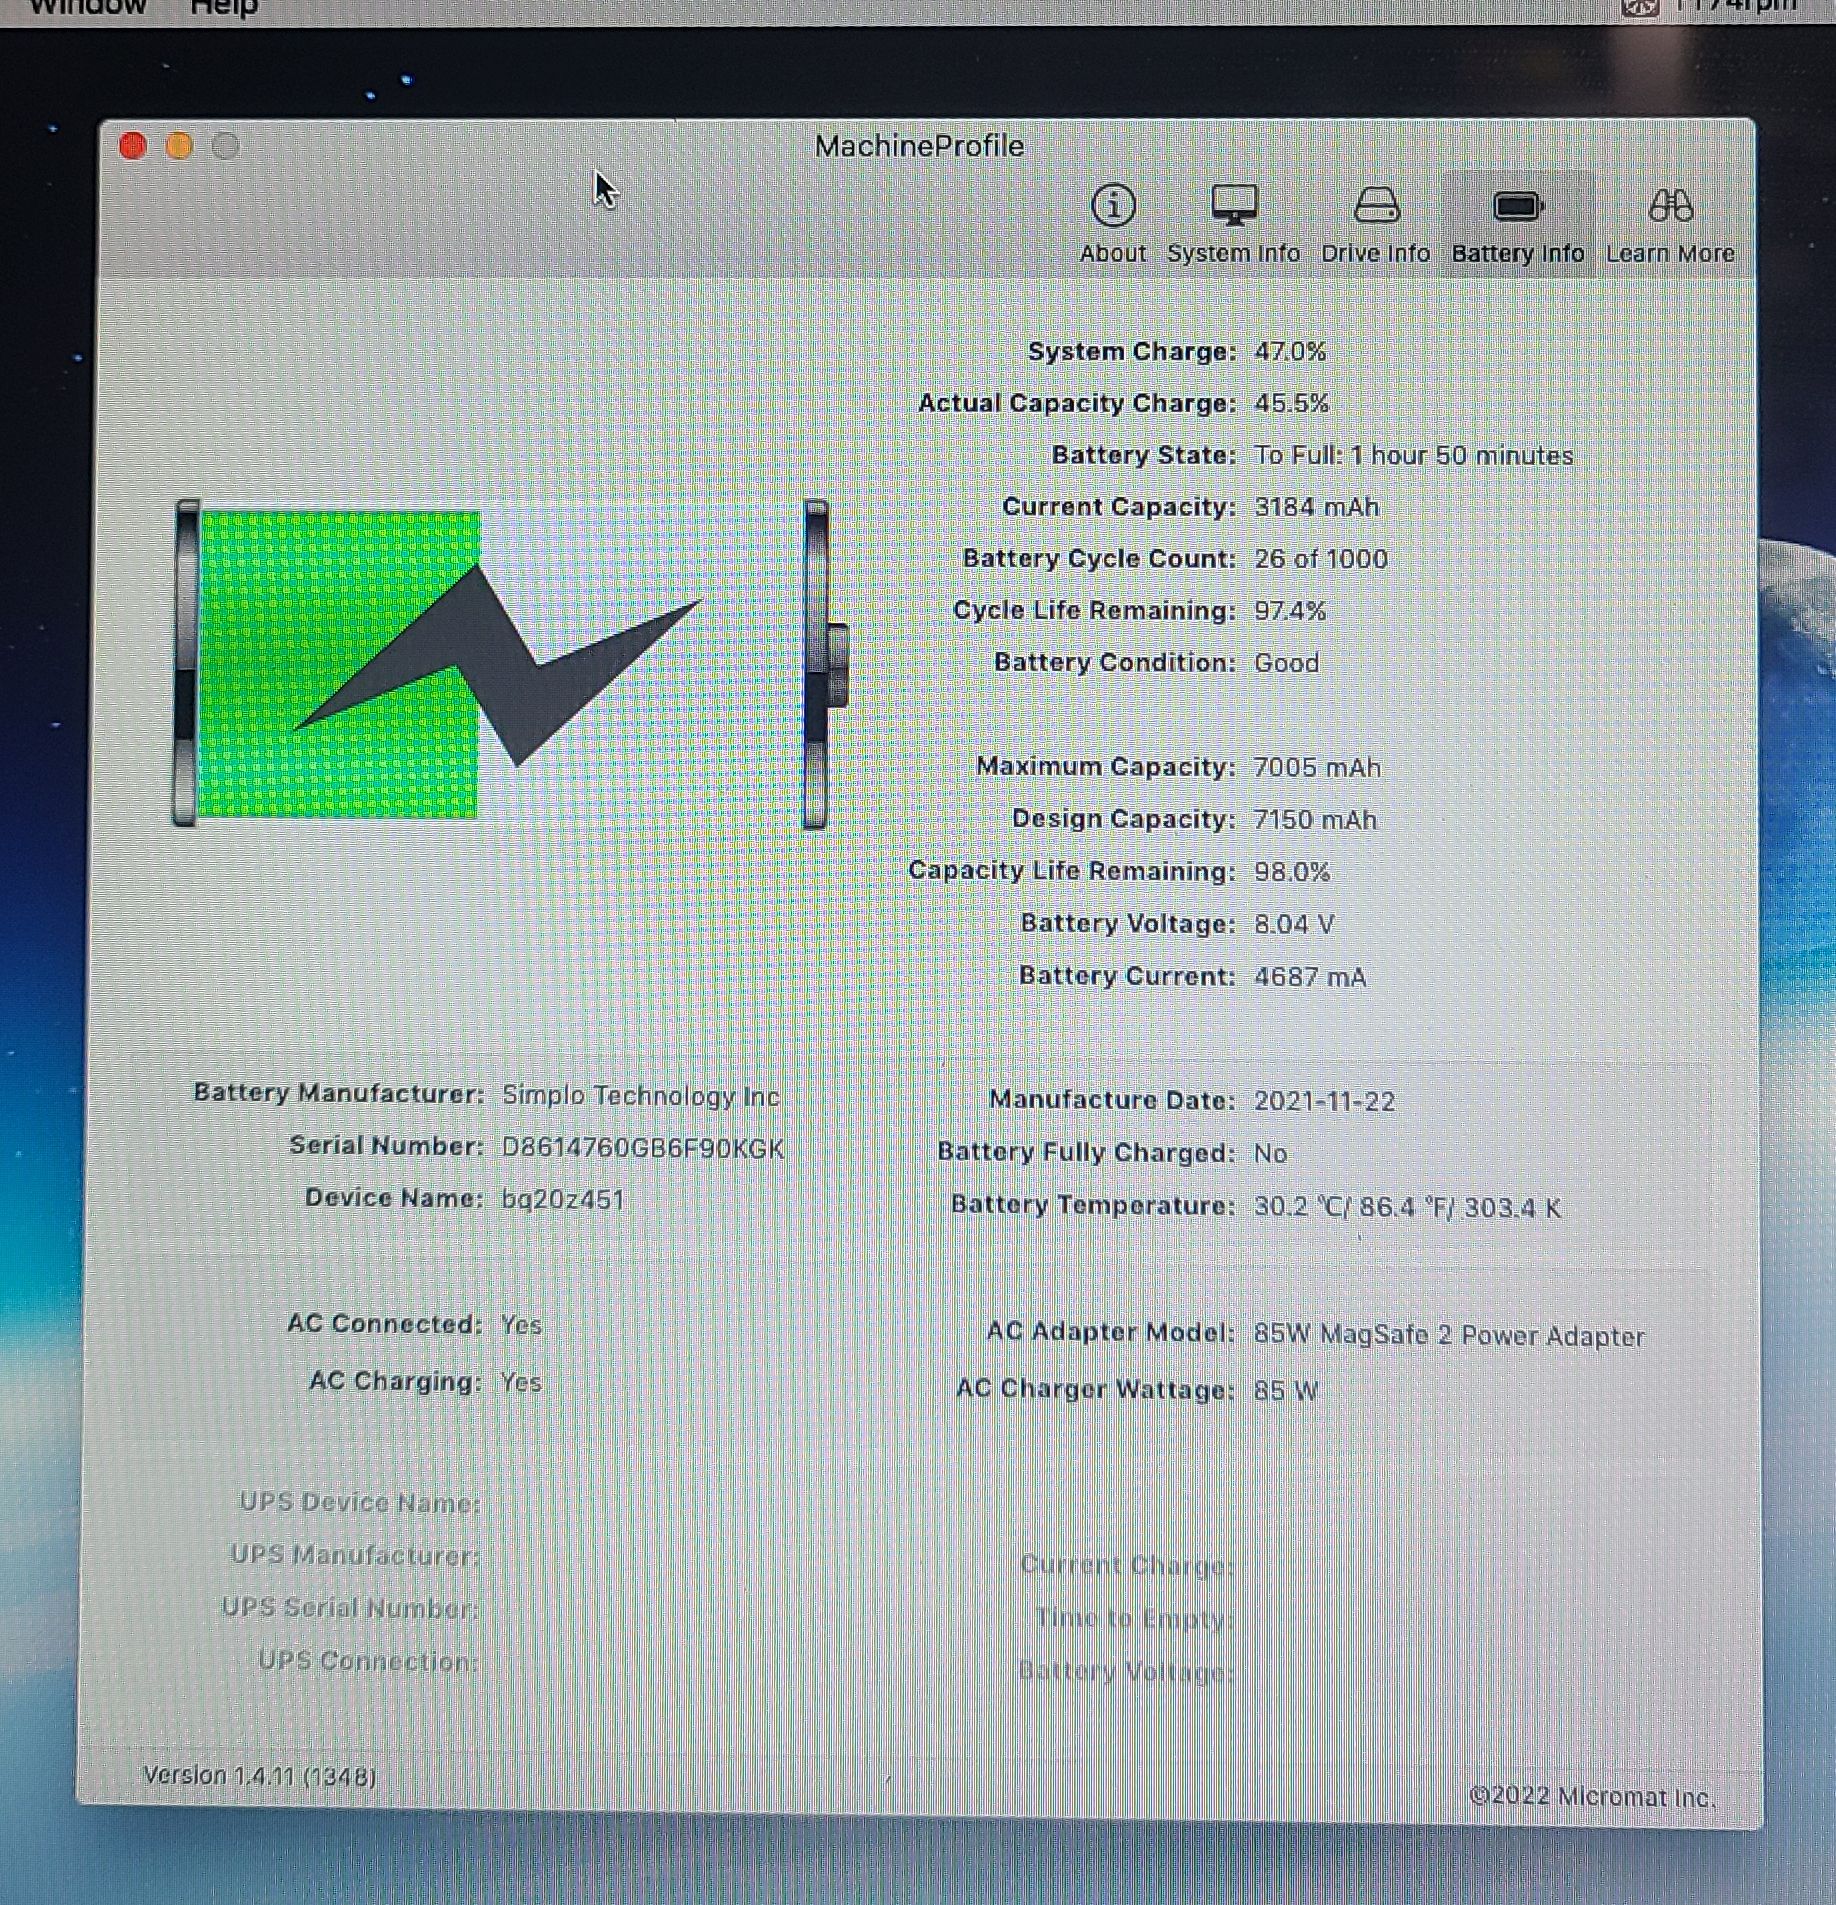The image size is (1836, 1905).
Task: Open the Drive Info pane
Action: [x=1375, y=223]
